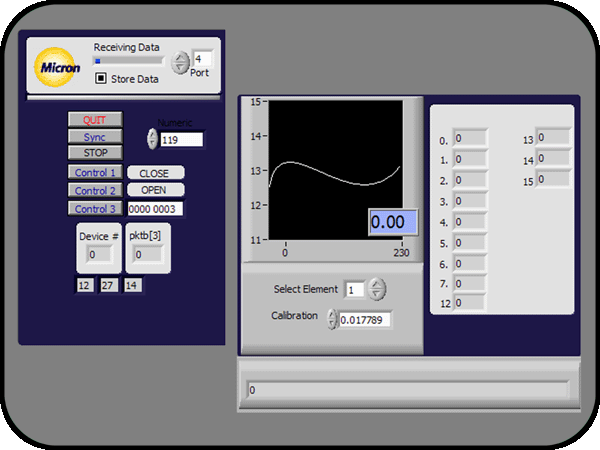Click the value box for element 2.
The height and width of the screenshot is (450, 600).
tap(470, 181)
